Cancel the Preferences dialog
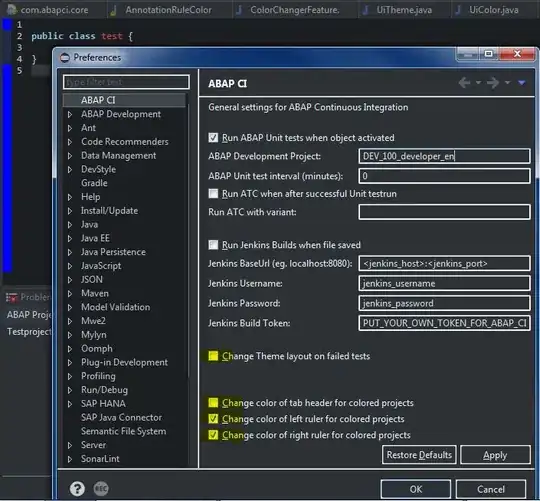This screenshot has width=540, height=501. [491, 489]
